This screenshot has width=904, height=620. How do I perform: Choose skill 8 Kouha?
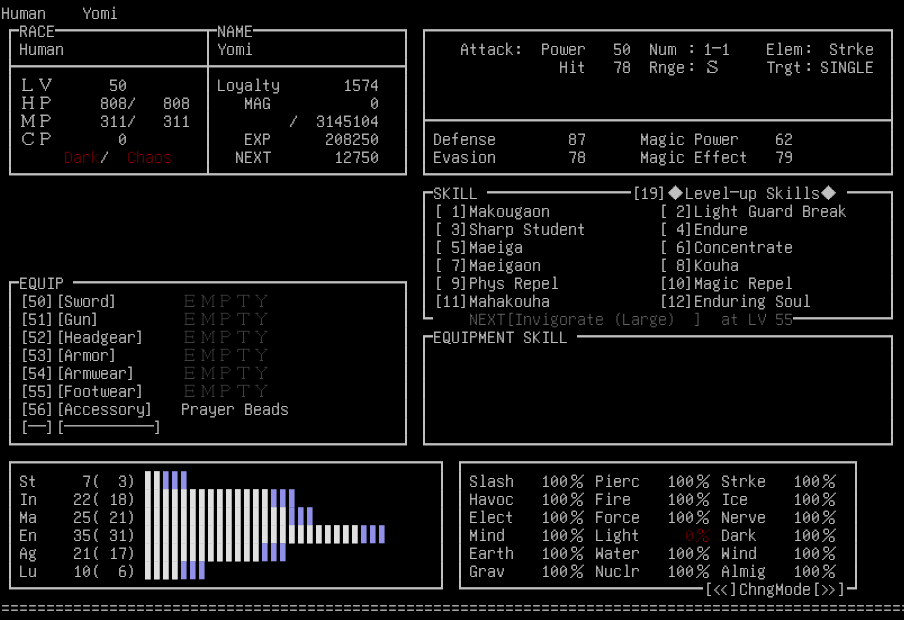tap(700, 265)
